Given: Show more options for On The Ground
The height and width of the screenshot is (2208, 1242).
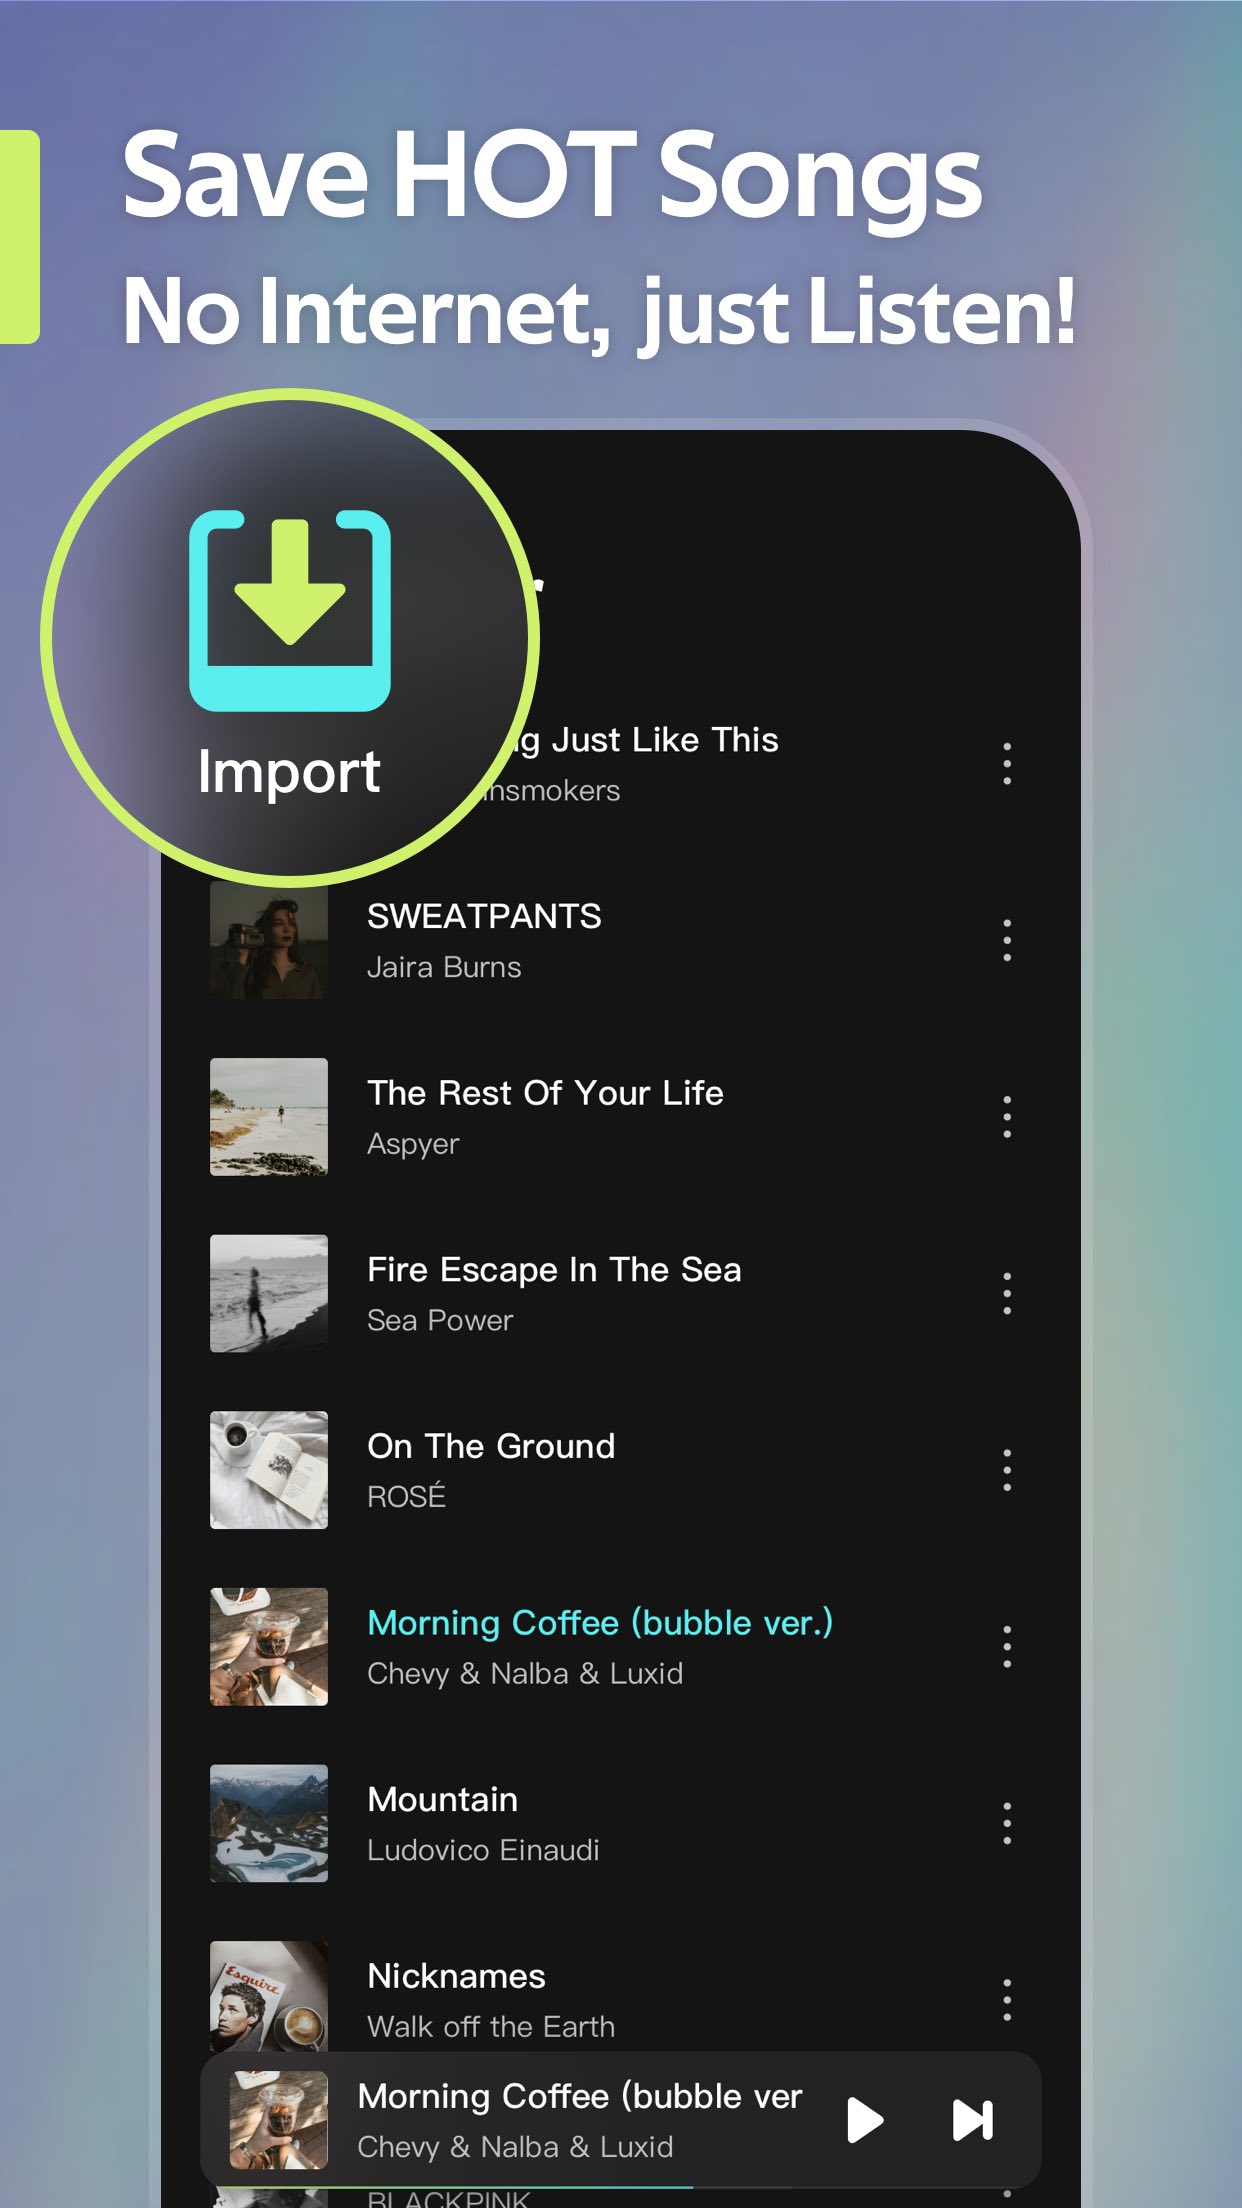Looking at the screenshot, I should click(x=1007, y=1470).
